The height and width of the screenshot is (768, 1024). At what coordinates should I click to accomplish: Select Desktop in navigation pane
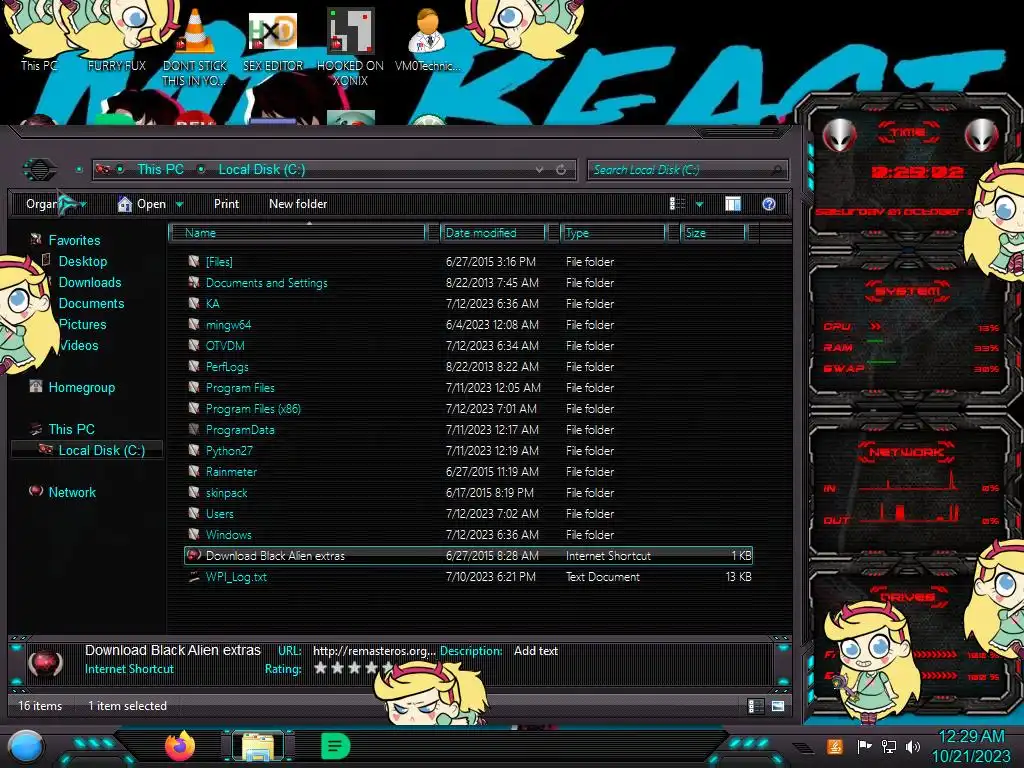click(x=82, y=261)
